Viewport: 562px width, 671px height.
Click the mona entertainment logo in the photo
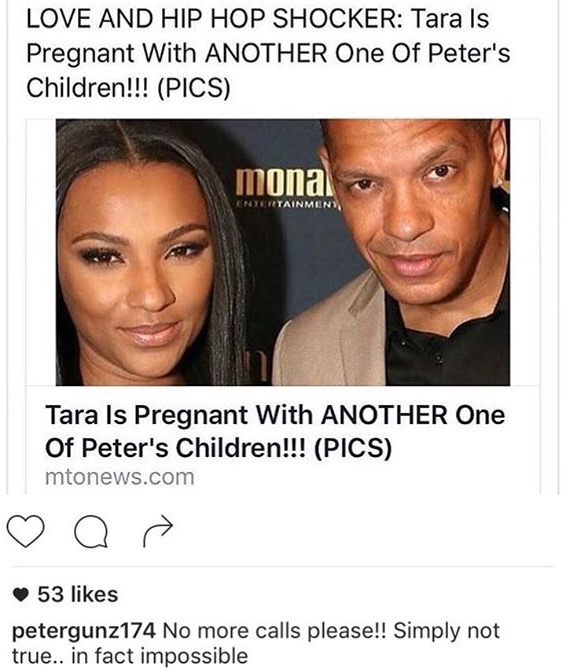click(x=288, y=188)
